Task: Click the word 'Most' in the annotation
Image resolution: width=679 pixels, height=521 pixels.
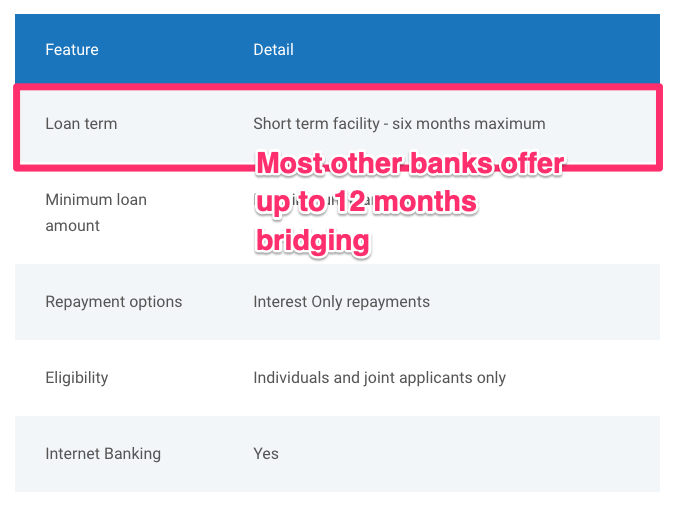Action: tap(290, 165)
